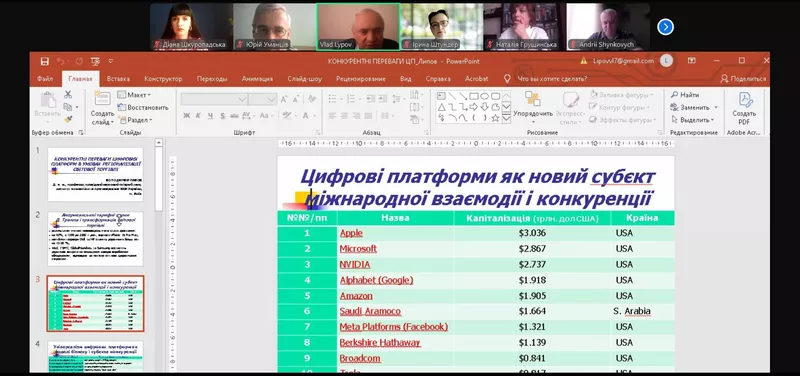Viewport: 800px width, 376px height.
Task: Click the Создать слайд button
Action: [103, 109]
